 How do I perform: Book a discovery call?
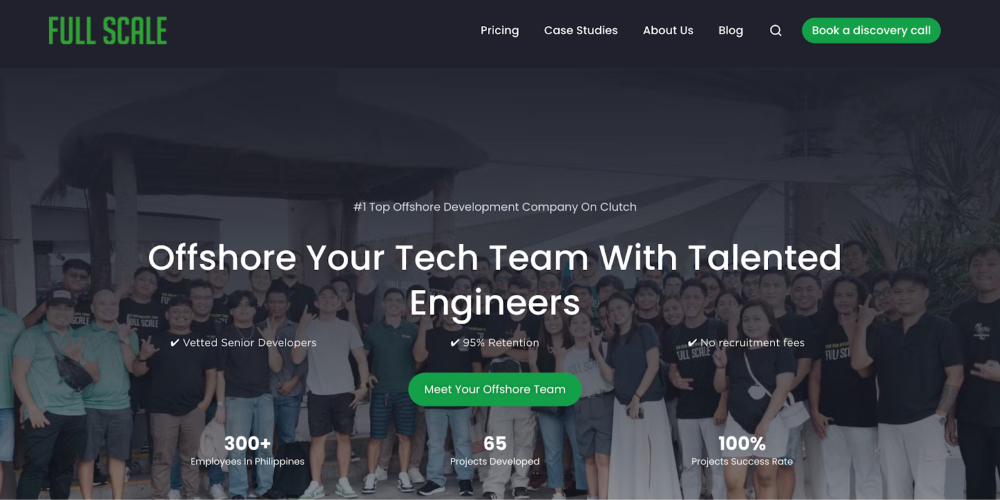tap(871, 31)
